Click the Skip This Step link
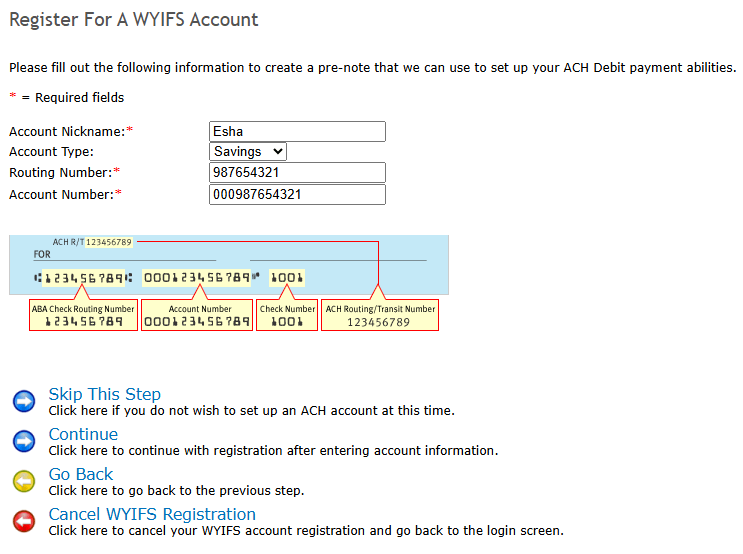743x554 pixels. coord(104,394)
